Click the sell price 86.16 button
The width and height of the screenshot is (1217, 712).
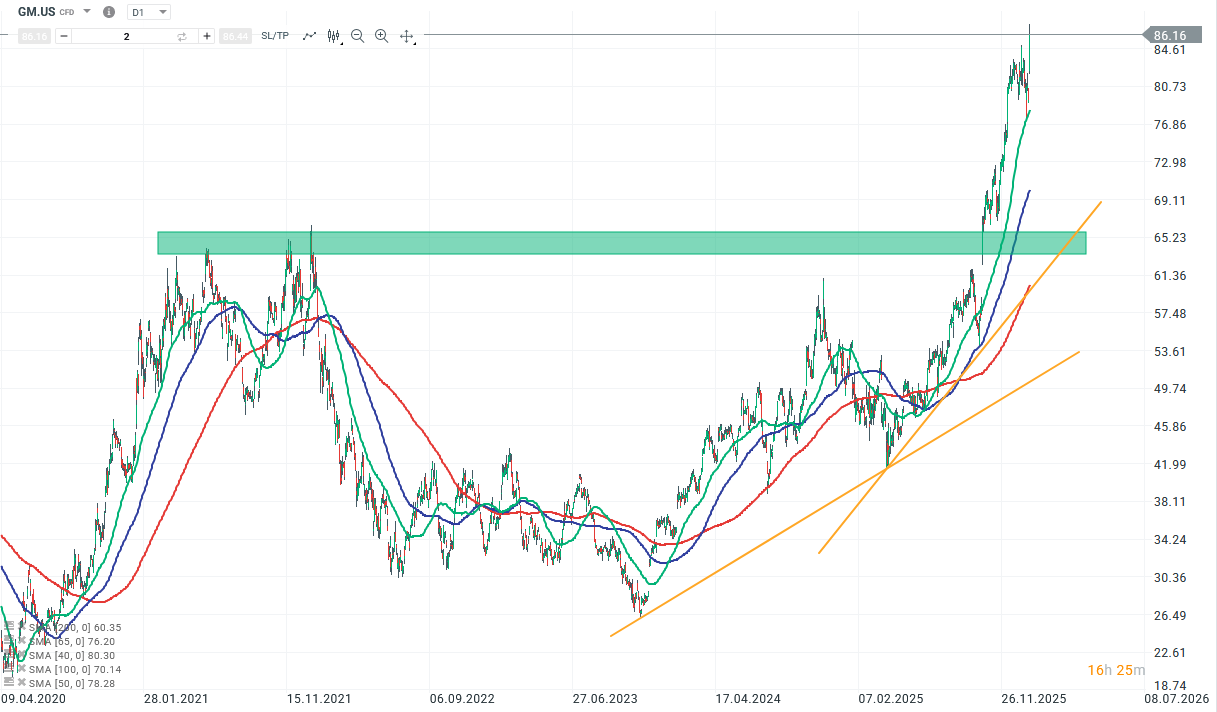coord(33,35)
